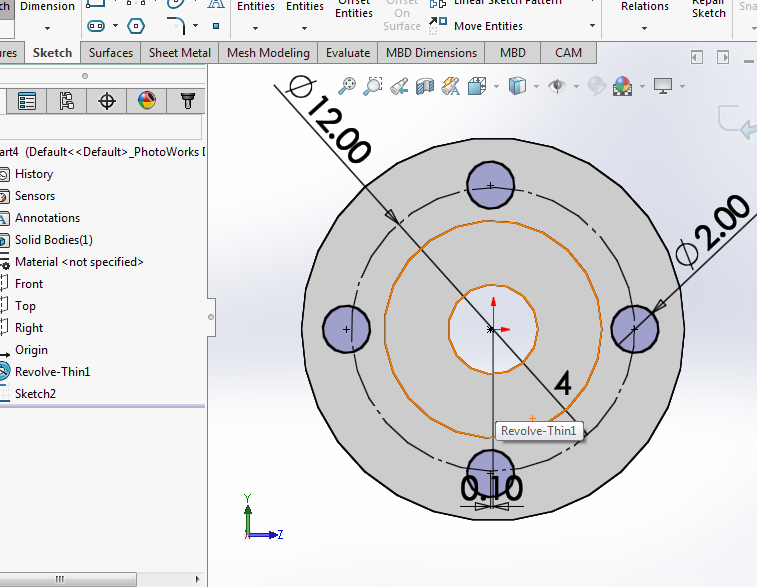
Task: Click the feature tree horizontal scrollbar
Action: pyautogui.click(x=68, y=579)
